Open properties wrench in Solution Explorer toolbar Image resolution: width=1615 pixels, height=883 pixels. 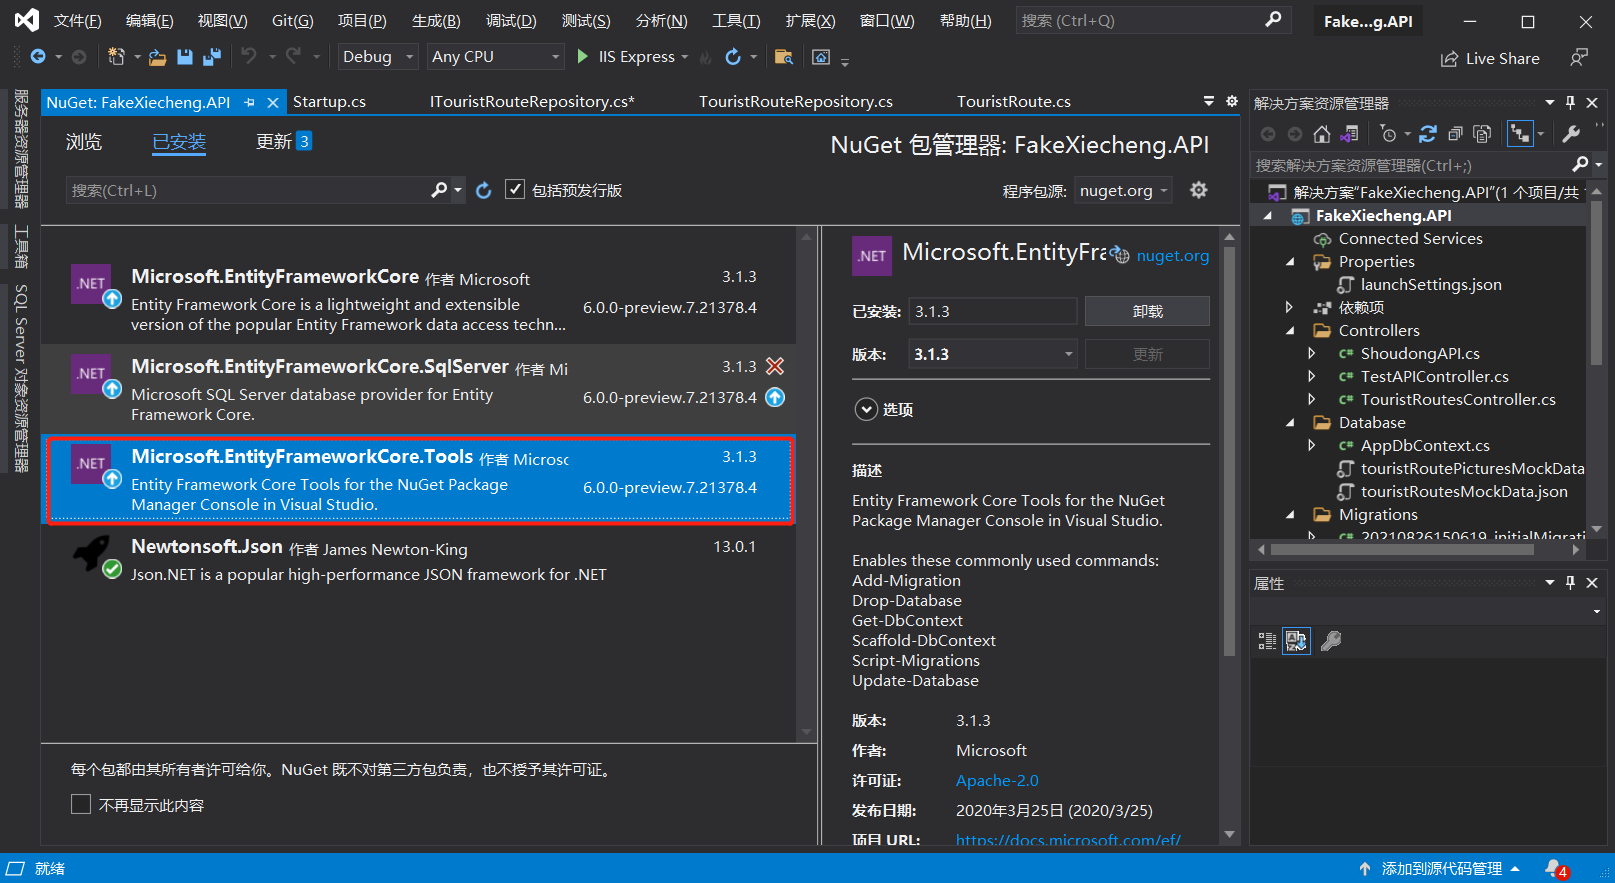1572,134
